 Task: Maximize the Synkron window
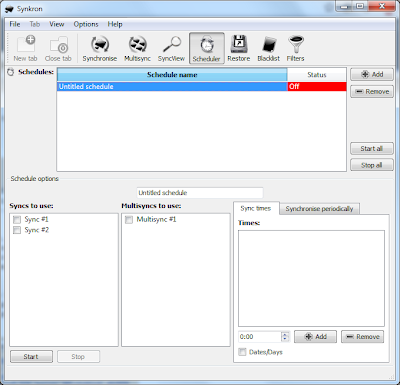pos(360,6)
